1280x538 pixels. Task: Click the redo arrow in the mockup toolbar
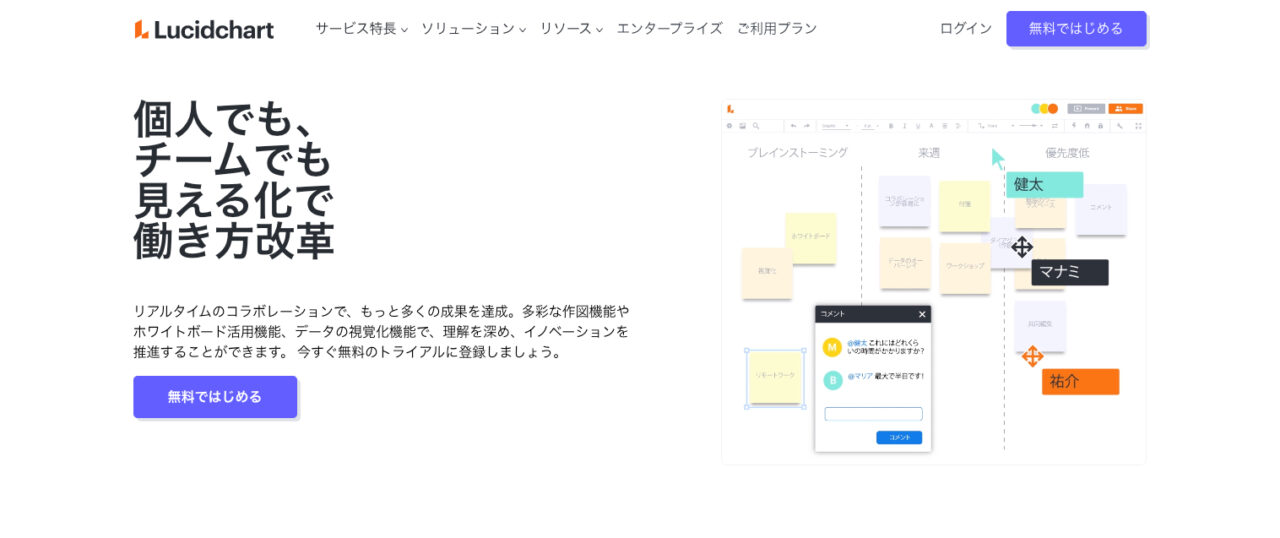(x=807, y=126)
